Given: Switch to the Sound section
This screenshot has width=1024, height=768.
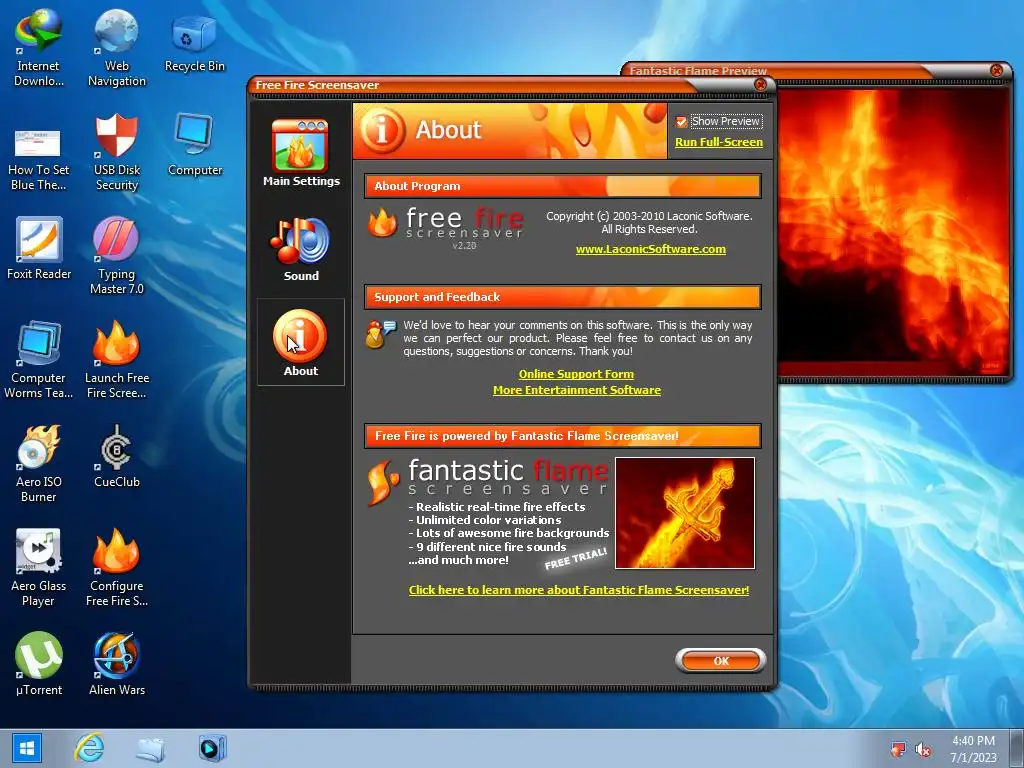Looking at the screenshot, I should click(x=300, y=249).
